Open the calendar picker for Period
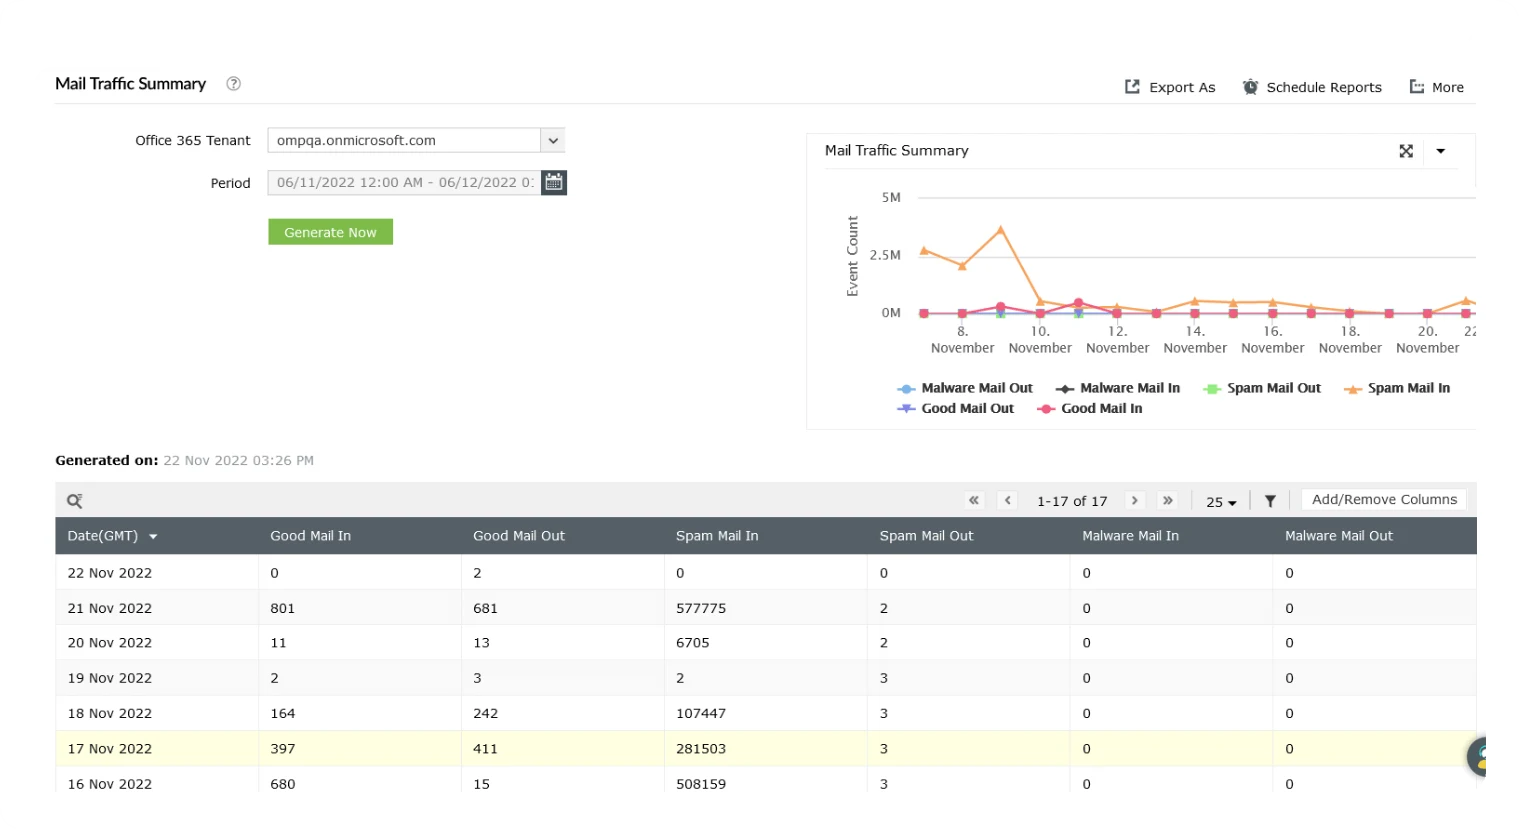This screenshot has height=829, width=1519. coord(554,182)
